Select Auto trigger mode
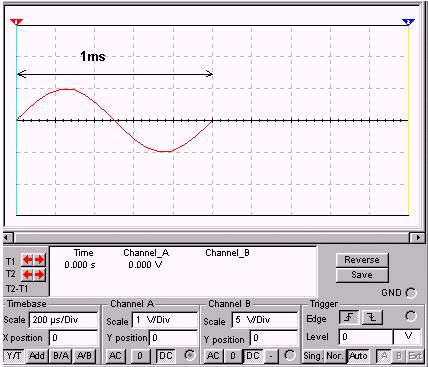 coord(358,356)
